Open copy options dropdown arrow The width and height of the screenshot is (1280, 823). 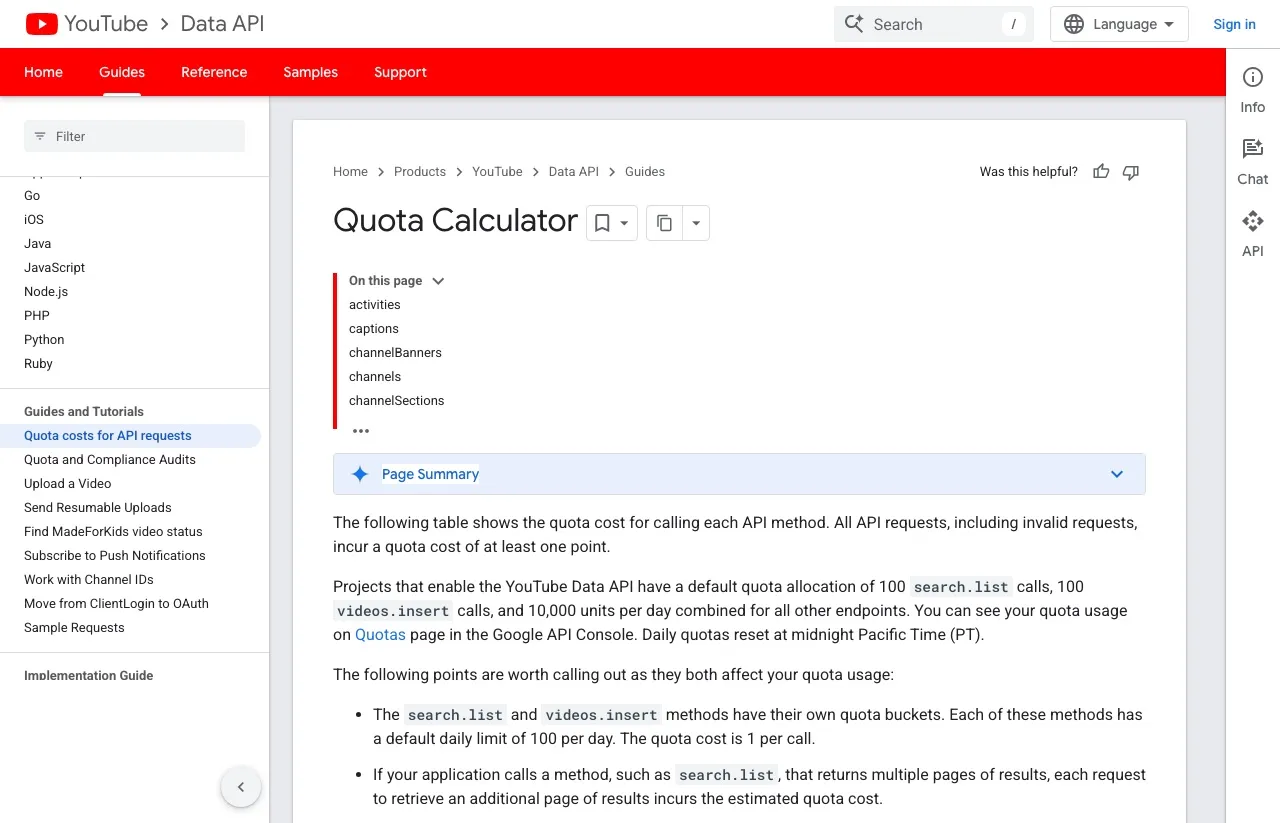point(696,223)
